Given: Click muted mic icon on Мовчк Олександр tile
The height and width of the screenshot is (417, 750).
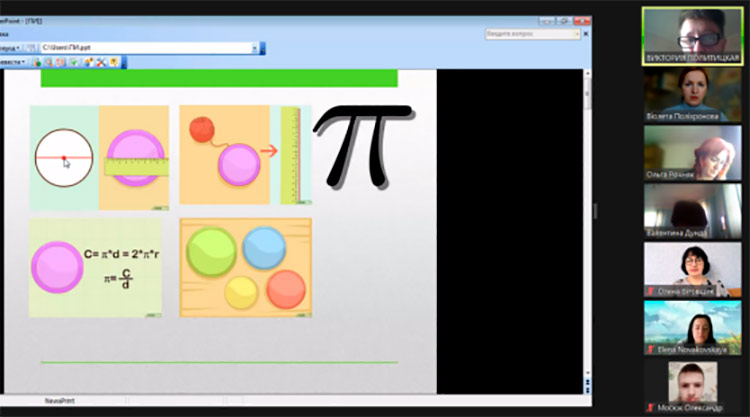Looking at the screenshot, I should pos(650,407).
